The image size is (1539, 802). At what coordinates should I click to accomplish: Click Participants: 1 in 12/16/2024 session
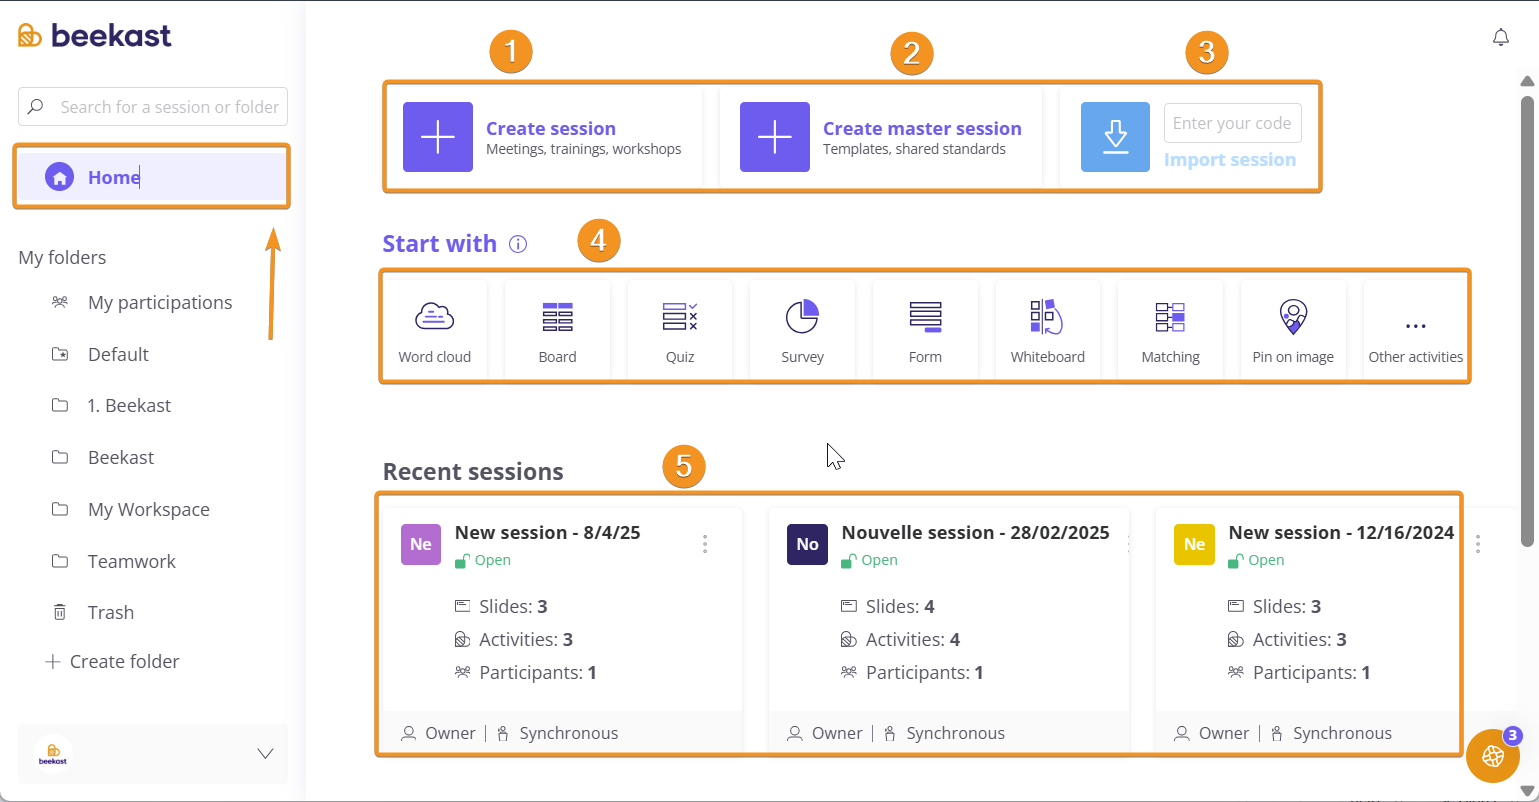tap(1299, 672)
